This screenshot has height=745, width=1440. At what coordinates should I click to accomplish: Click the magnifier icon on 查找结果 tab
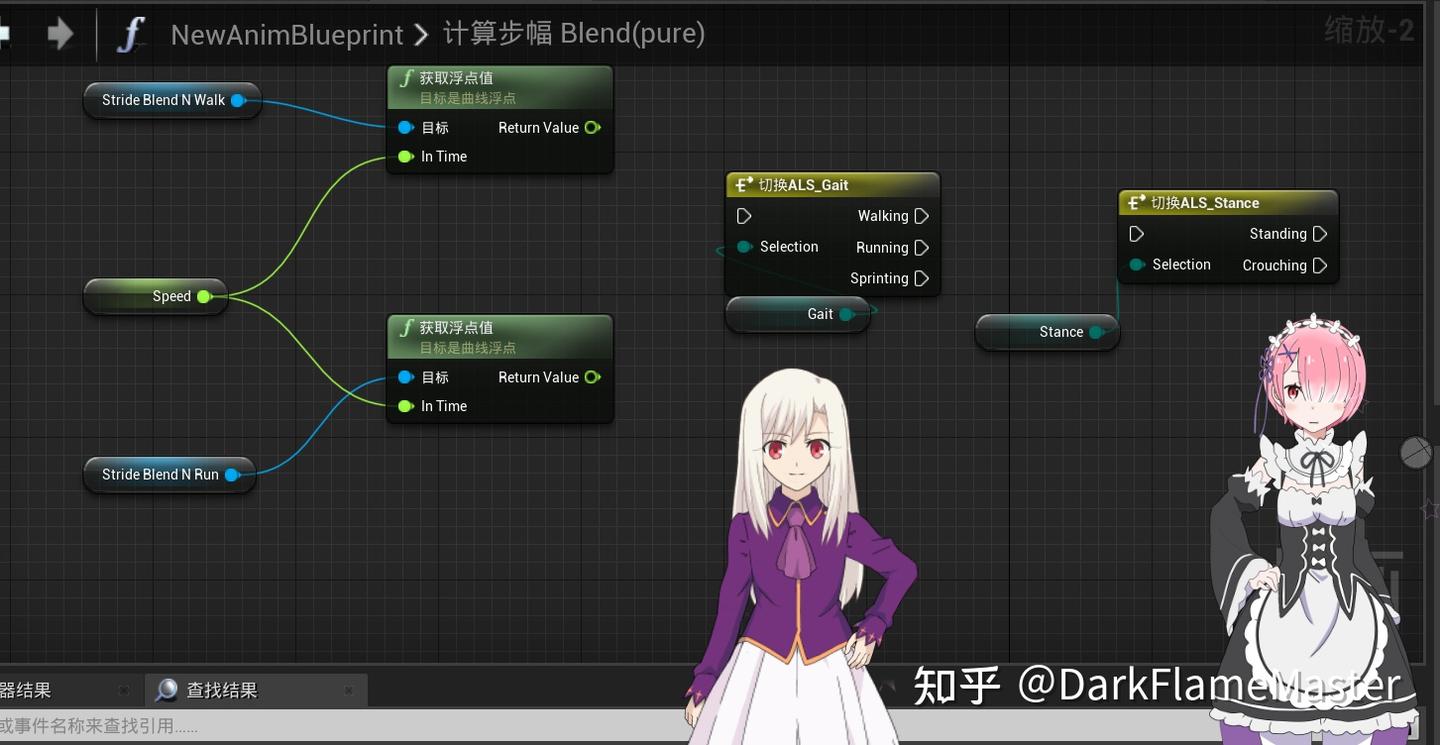tap(166, 690)
